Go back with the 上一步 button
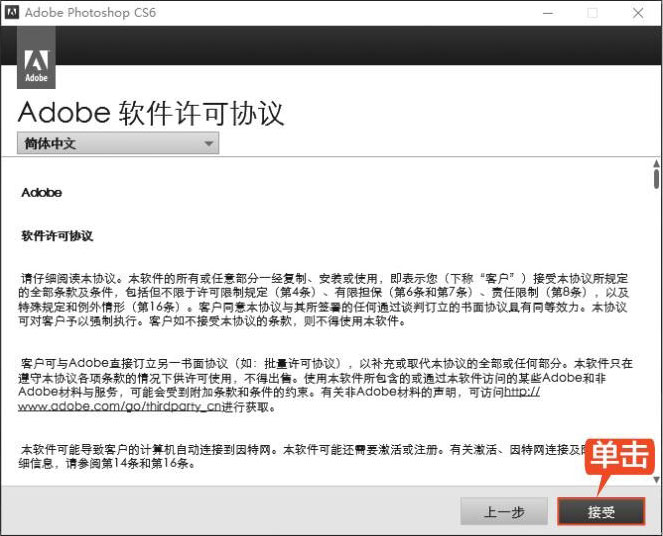Image resolution: width=663 pixels, height=536 pixels. pyautogui.click(x=504, y=511)
